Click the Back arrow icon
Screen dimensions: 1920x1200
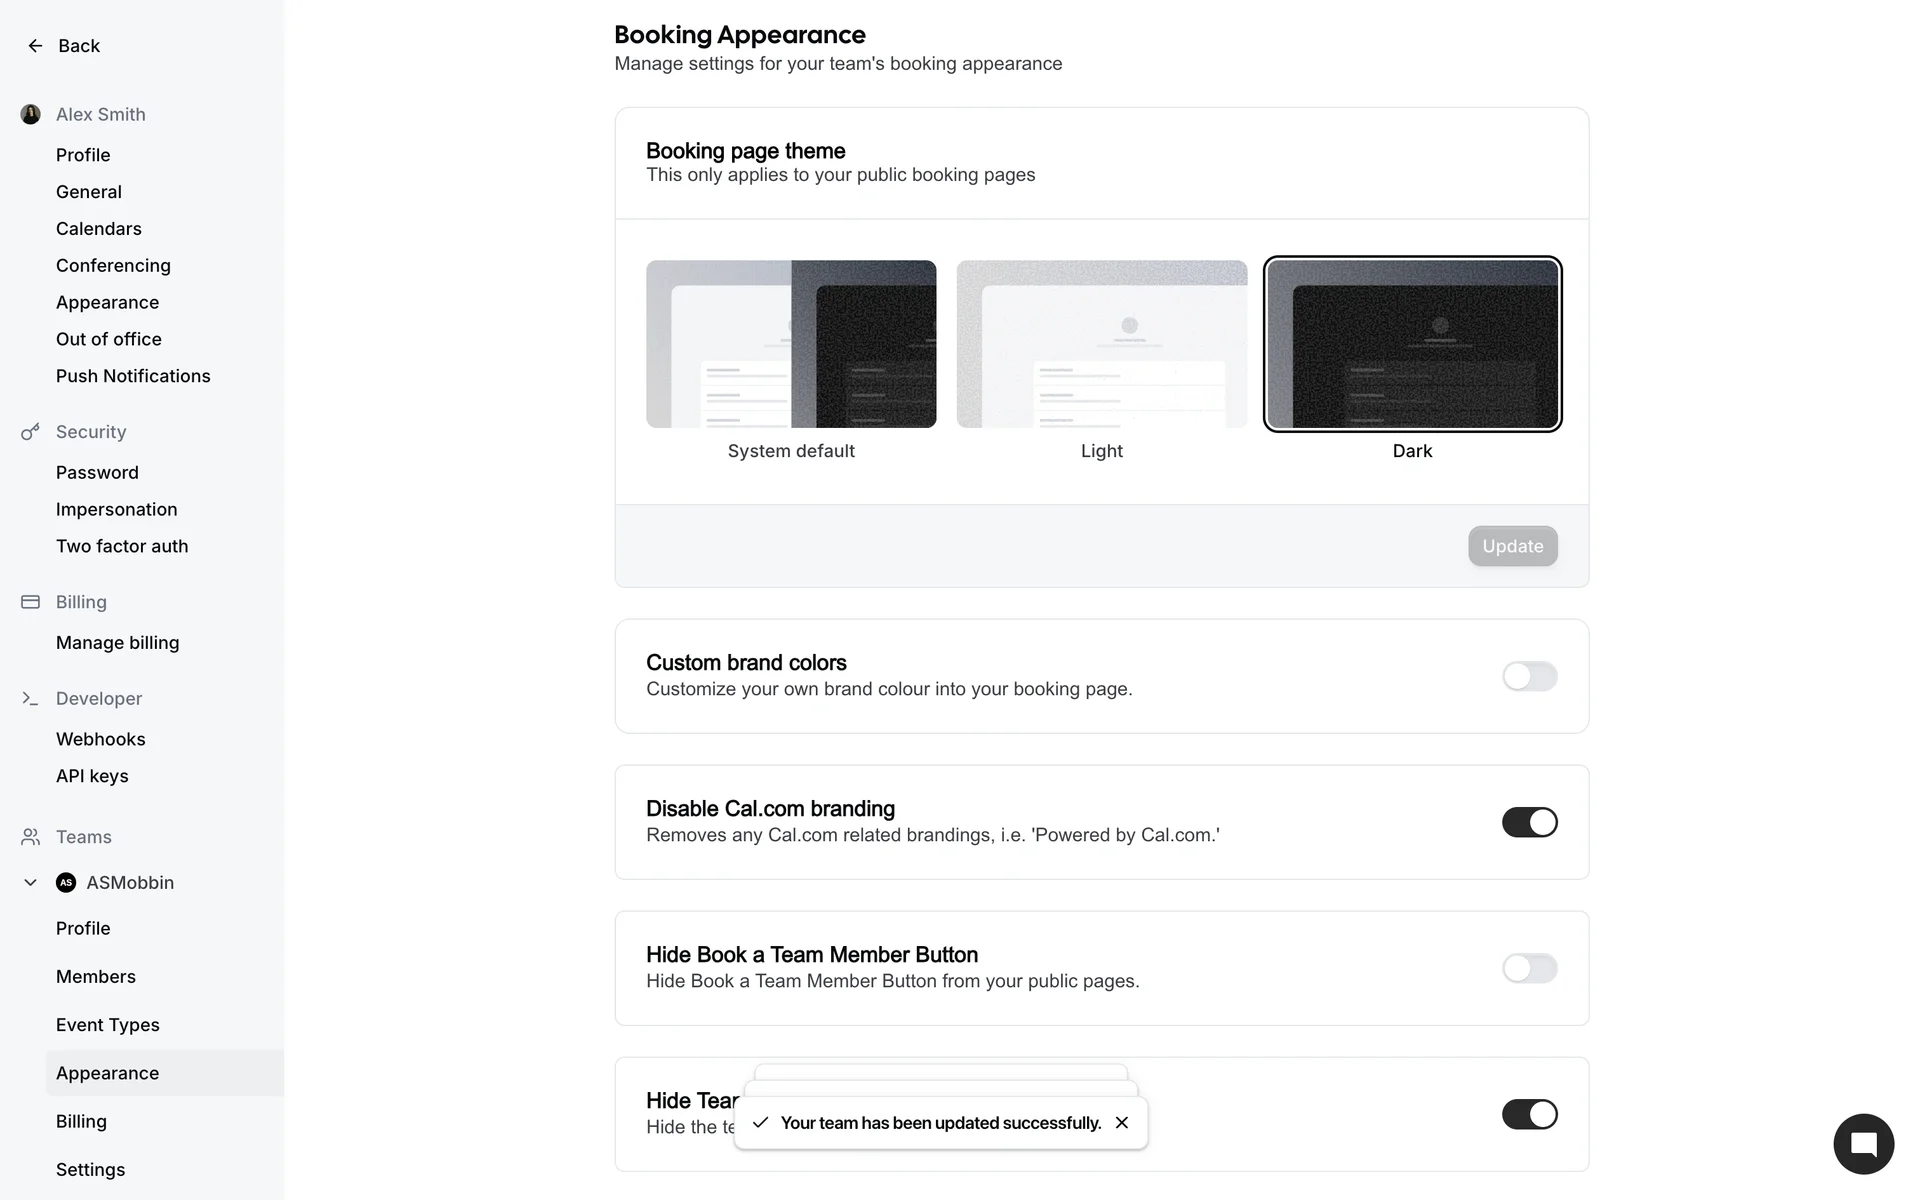tap(35, 46)
